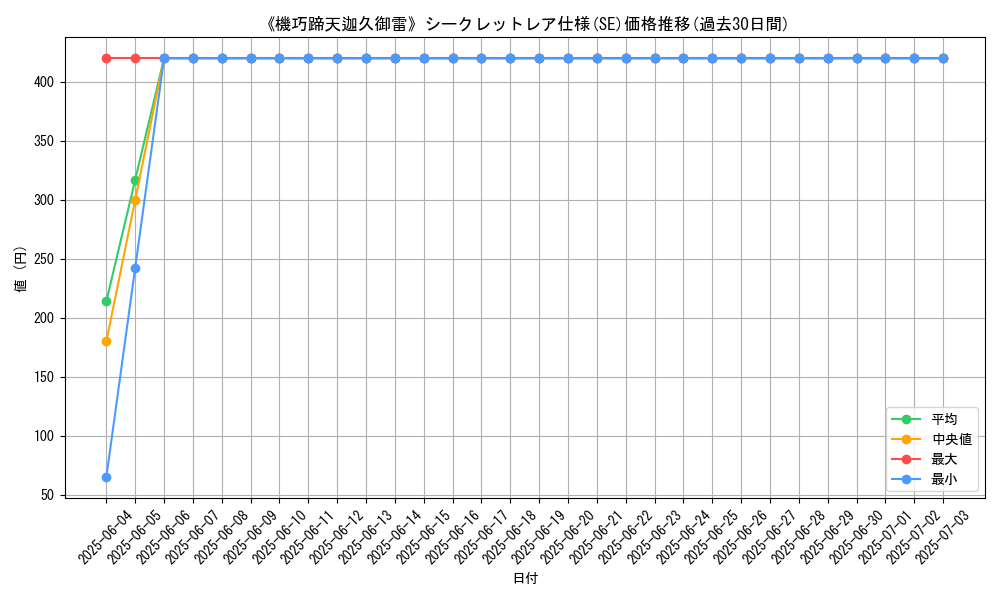Select the 平均 legend entry text

tap(944, 420)
